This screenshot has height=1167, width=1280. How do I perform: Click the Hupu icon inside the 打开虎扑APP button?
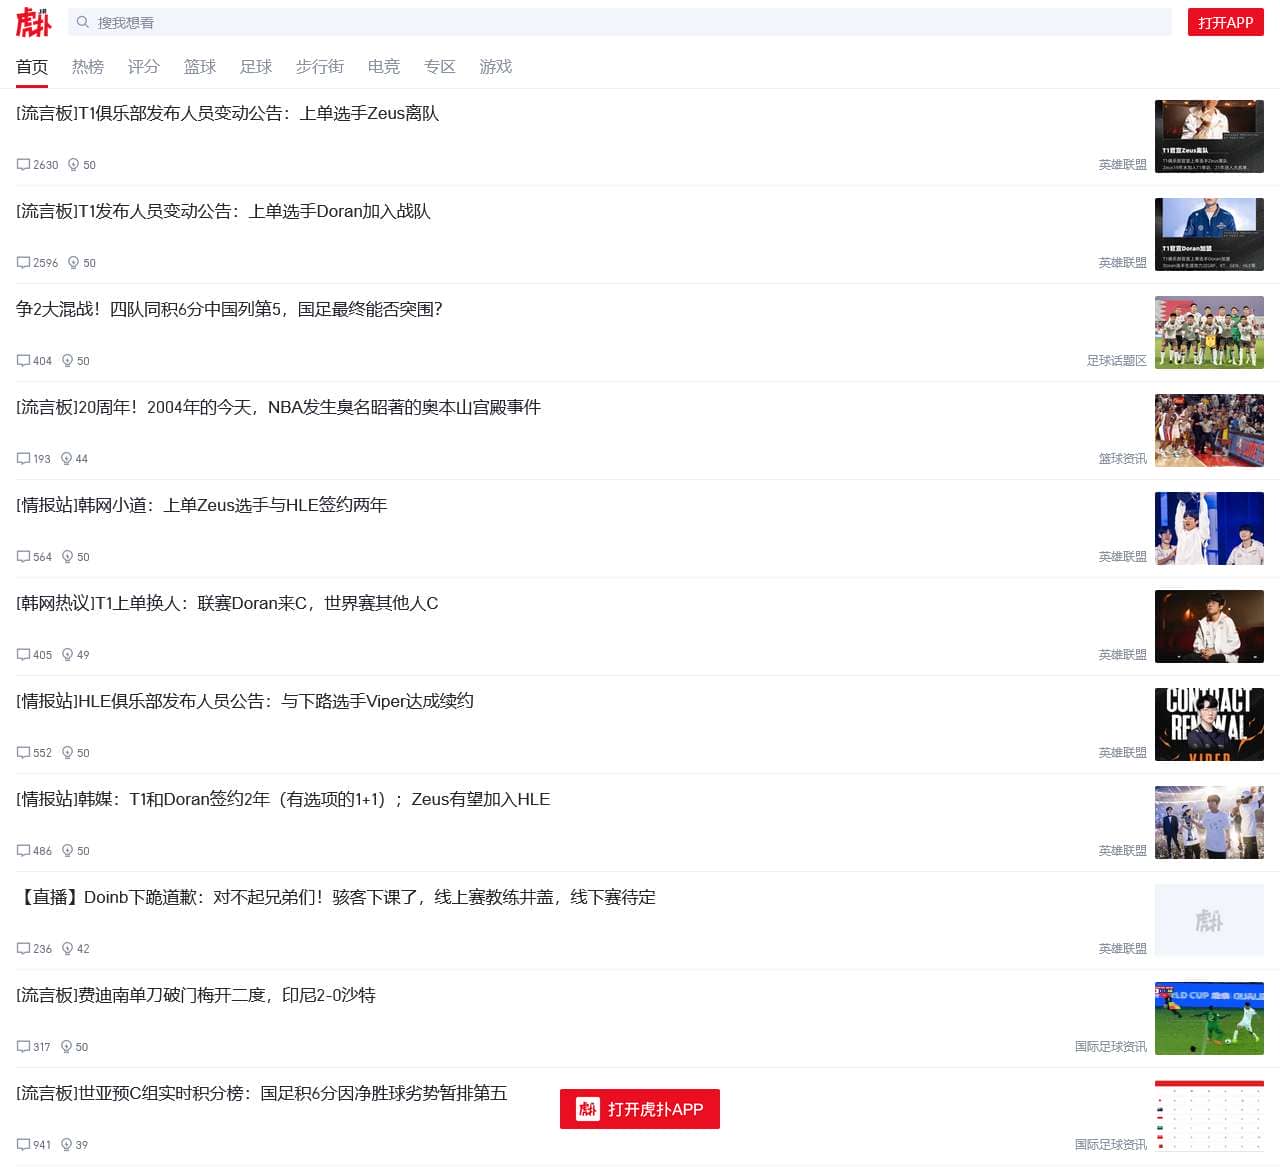click(588, 1108)
